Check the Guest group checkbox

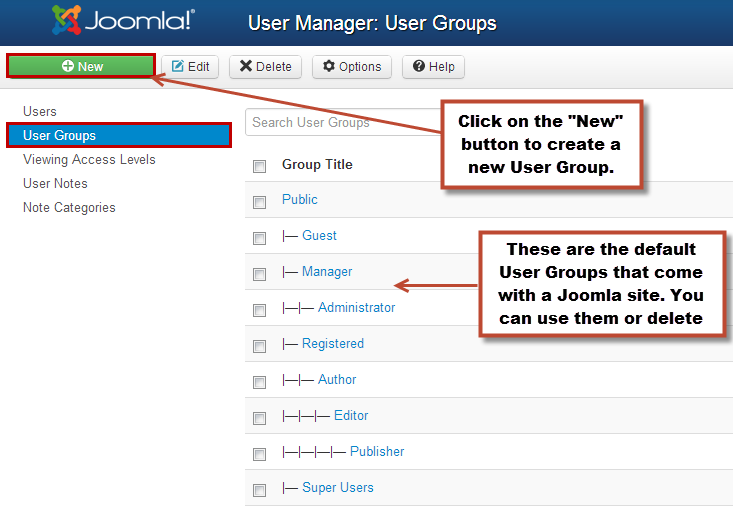[259, 238]
